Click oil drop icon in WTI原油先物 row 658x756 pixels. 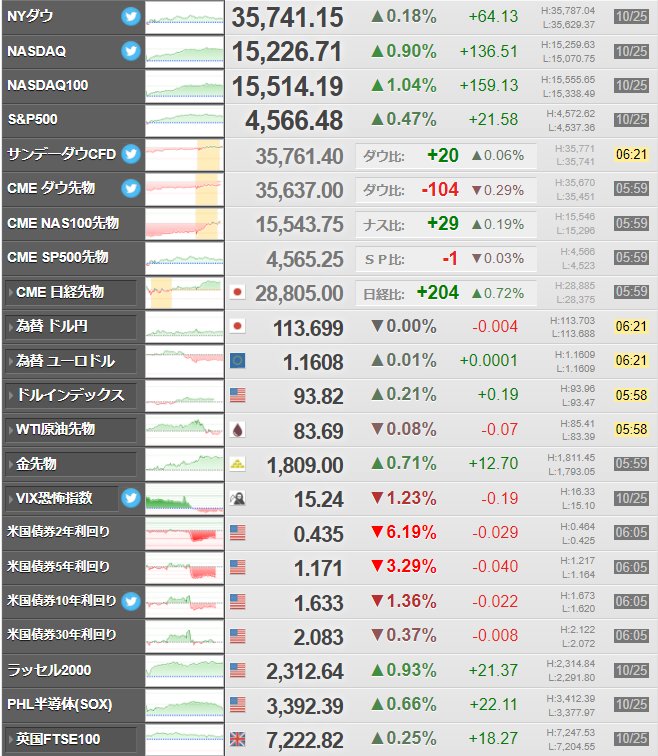[237, 430]
